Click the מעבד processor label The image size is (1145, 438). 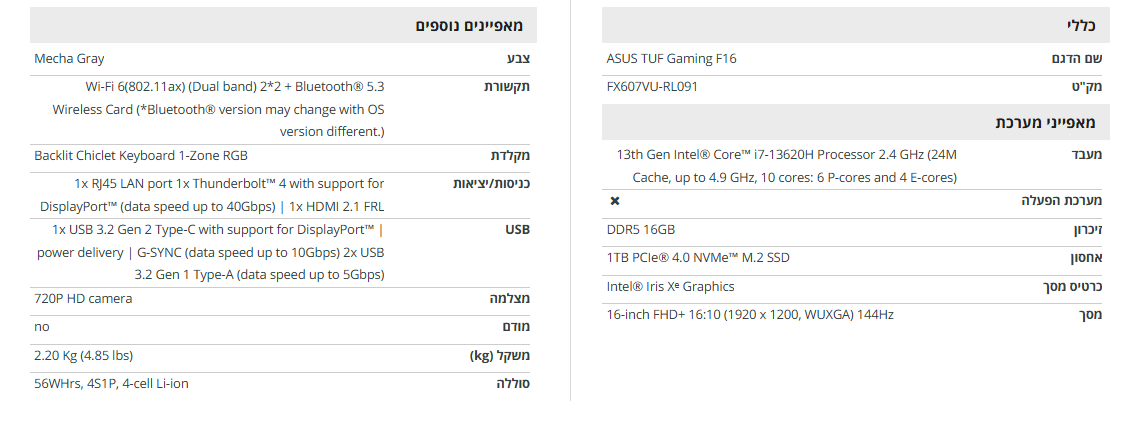[x=1085, y=154]
